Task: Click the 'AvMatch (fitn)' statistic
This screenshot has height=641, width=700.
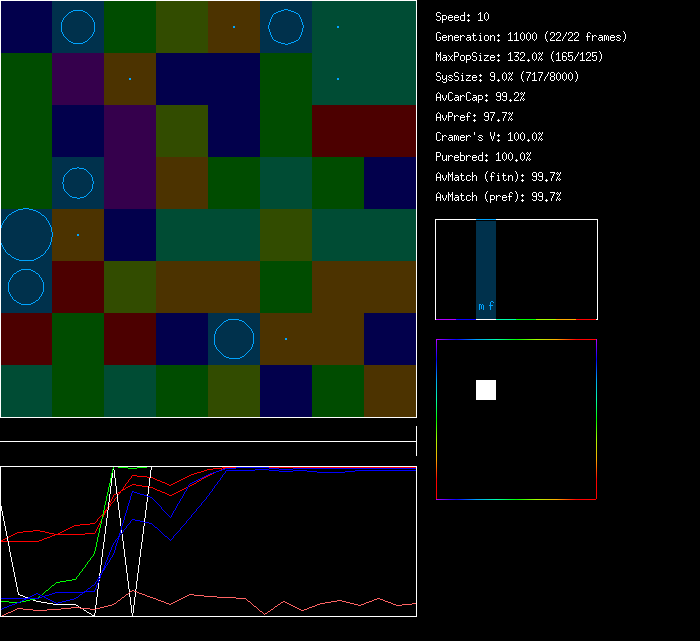Action: [498, 177]
